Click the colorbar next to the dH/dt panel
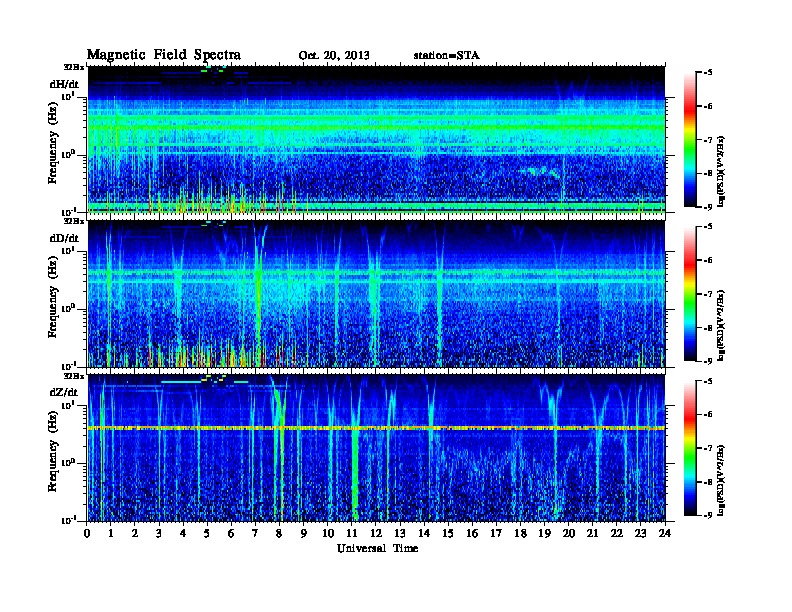Viewport: 792px width, 612px height. click(x=690, y=139)
